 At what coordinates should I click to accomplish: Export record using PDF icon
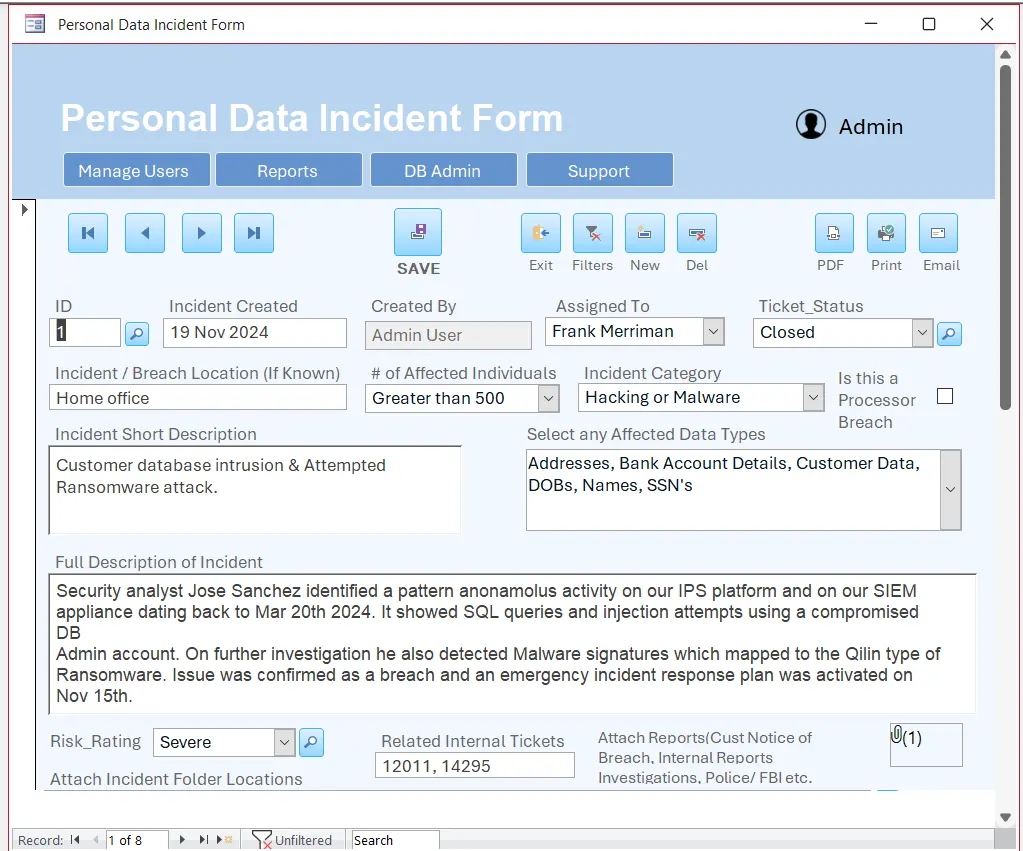834,233
